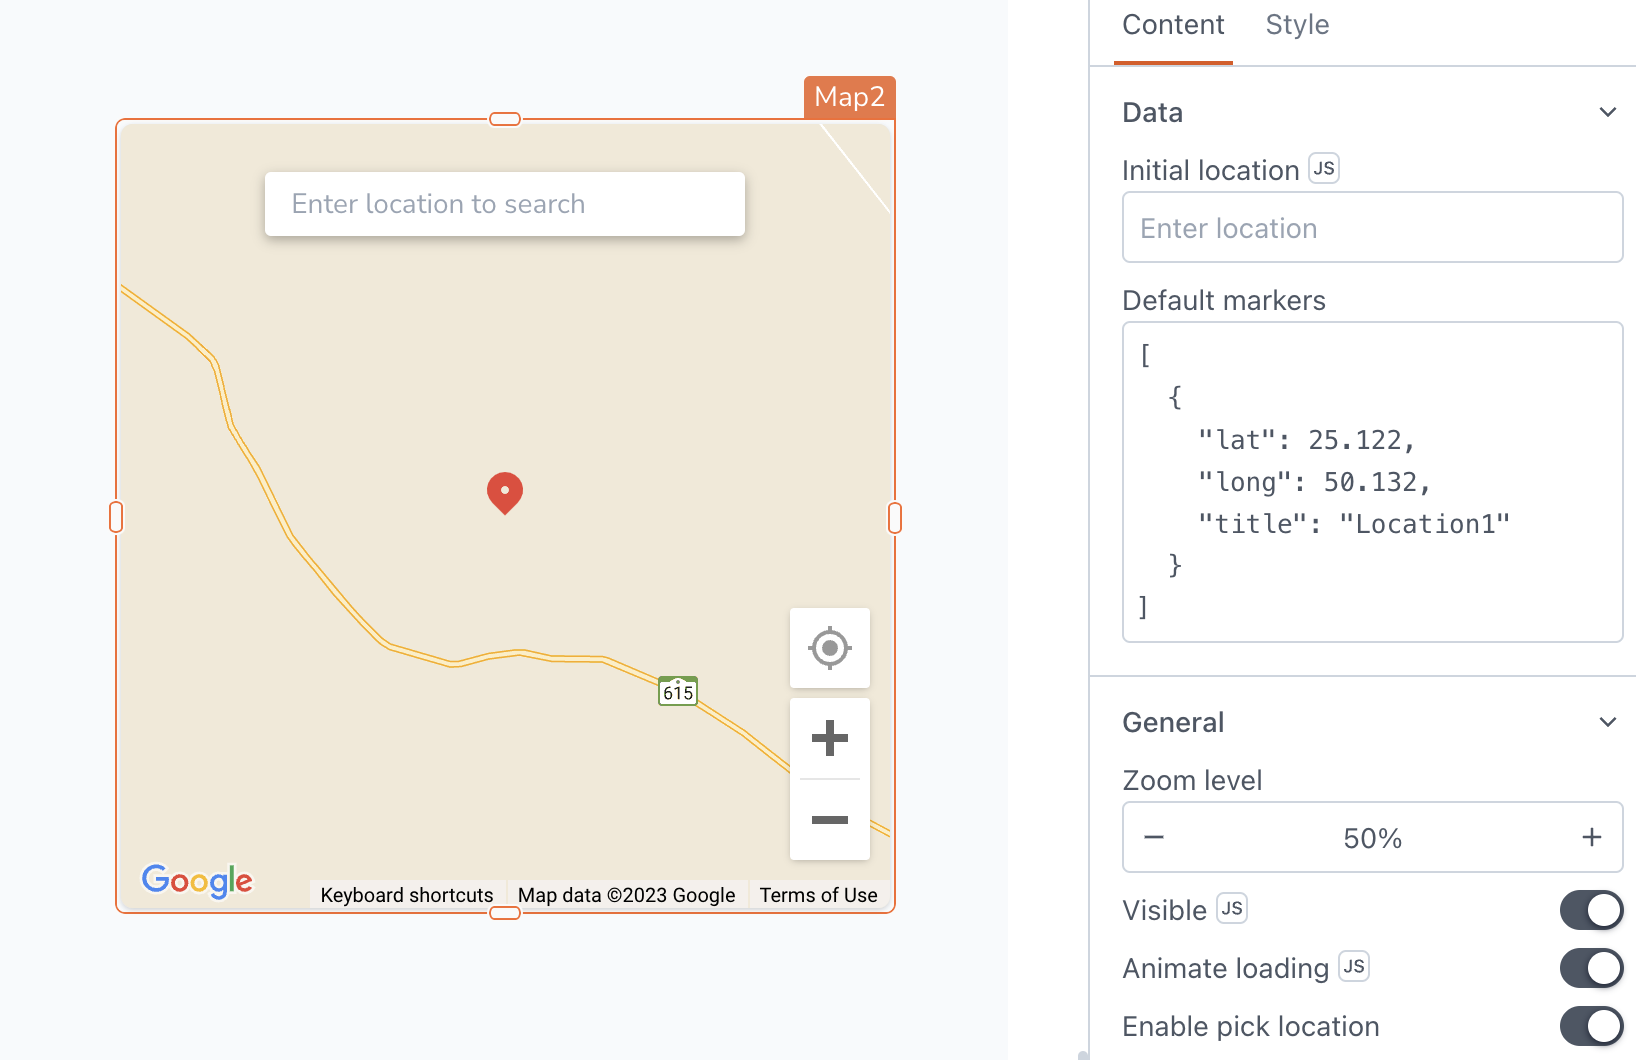
Task: Select the Content tab
Action: 1173,25
